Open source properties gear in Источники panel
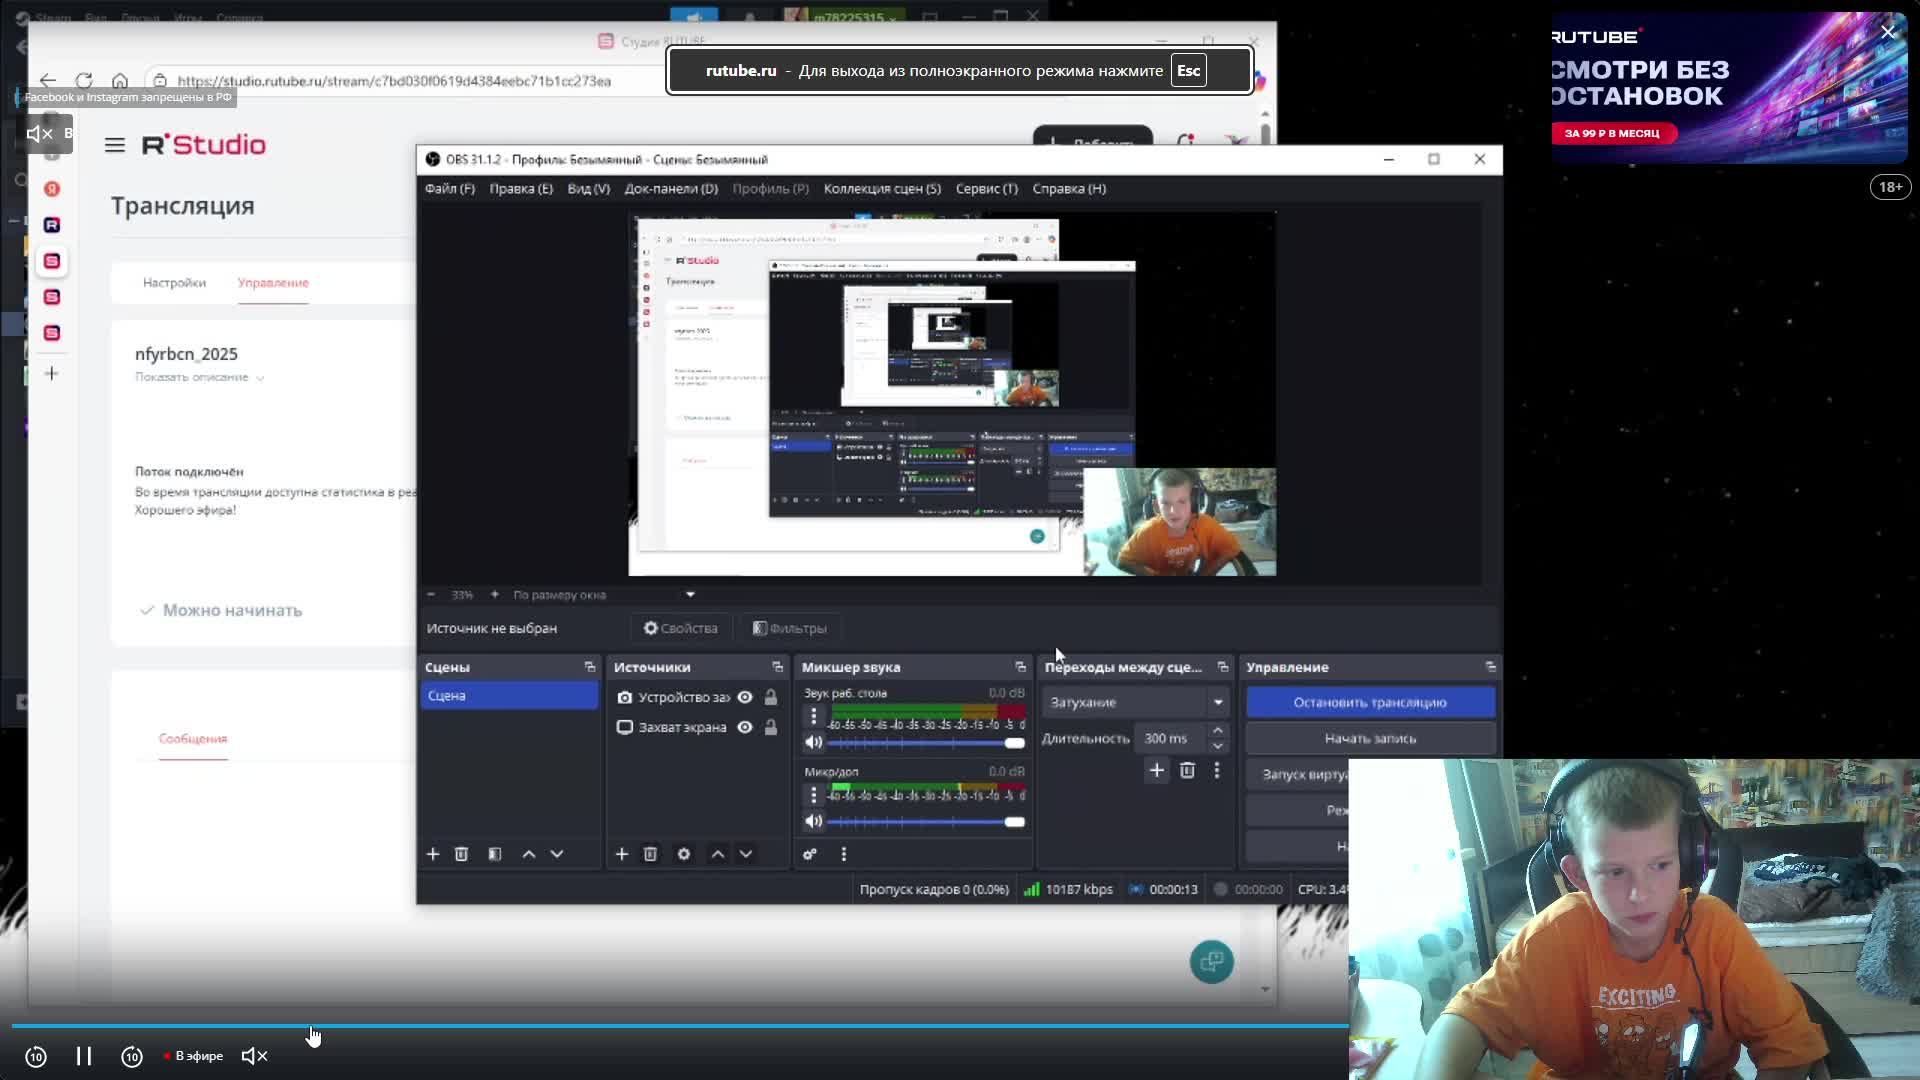The image size is (1920, 1080). (684, 854)
